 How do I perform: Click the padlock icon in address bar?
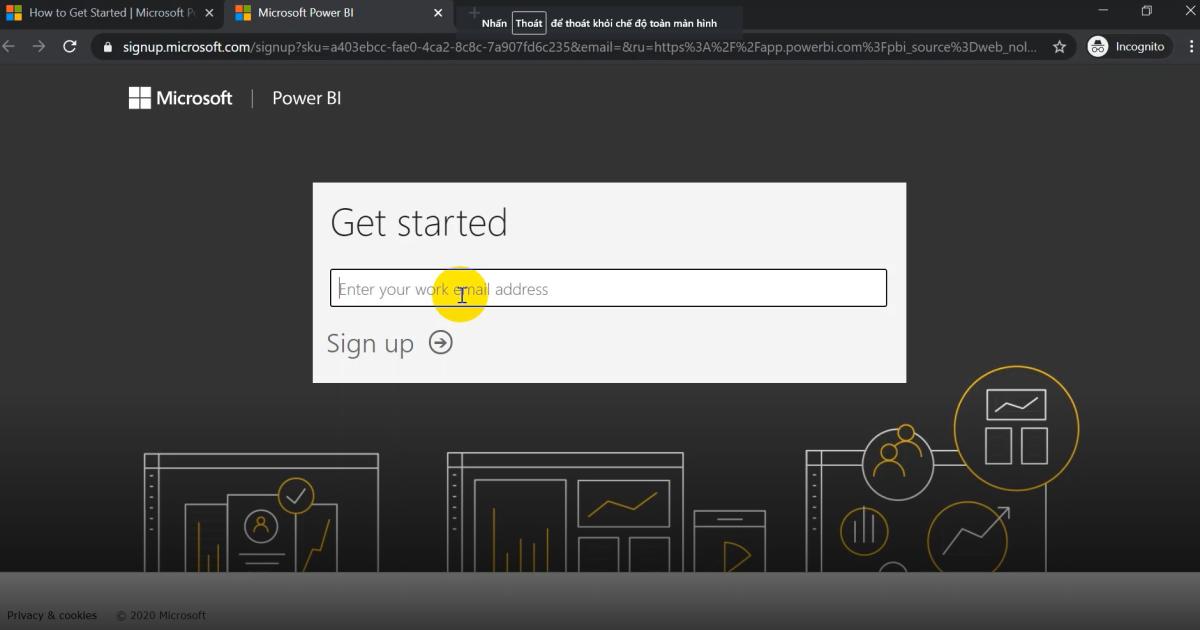click(x=109, y=46)
